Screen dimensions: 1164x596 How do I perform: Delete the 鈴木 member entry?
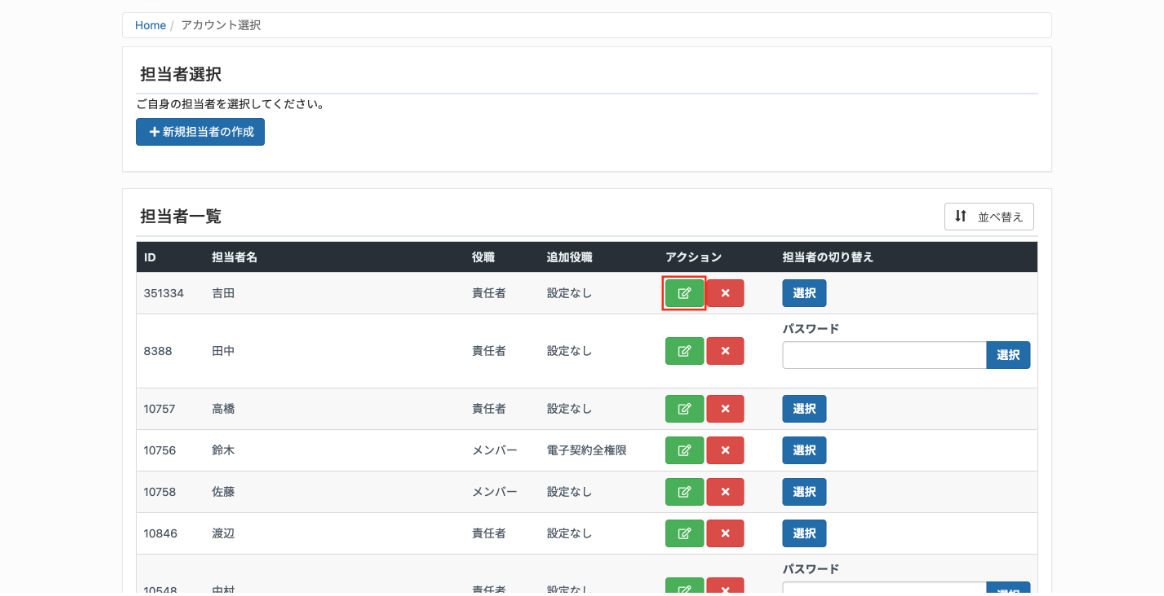pyautogui.click(x=725, y=451)
